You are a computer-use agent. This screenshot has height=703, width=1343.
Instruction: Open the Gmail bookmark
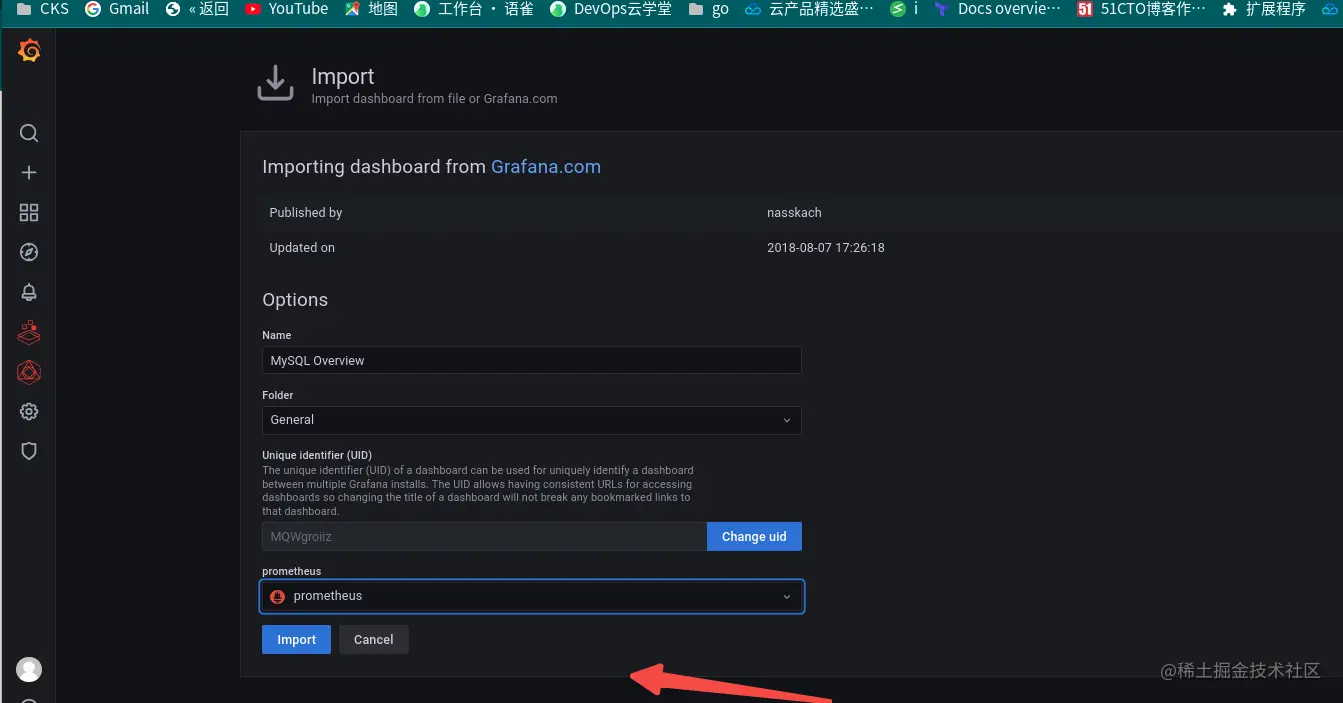pyautogui.click(x=117, y=9)
